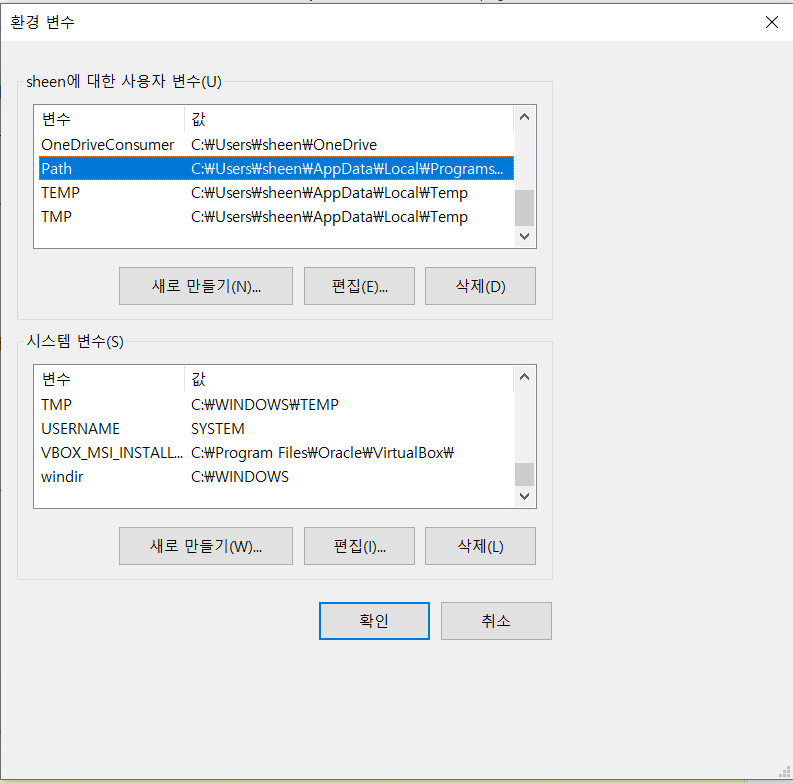Click the resize grip in dialog corner

click(784, 772)
